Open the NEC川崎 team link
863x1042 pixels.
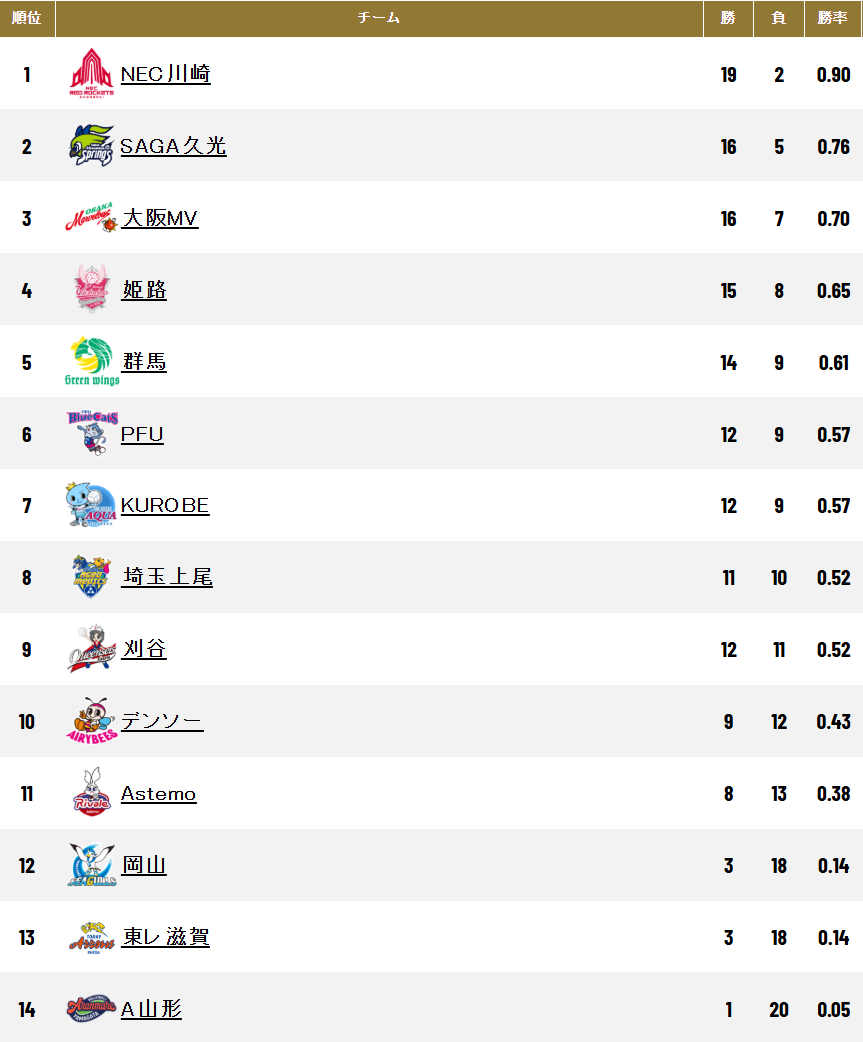(x=165, y=74)
